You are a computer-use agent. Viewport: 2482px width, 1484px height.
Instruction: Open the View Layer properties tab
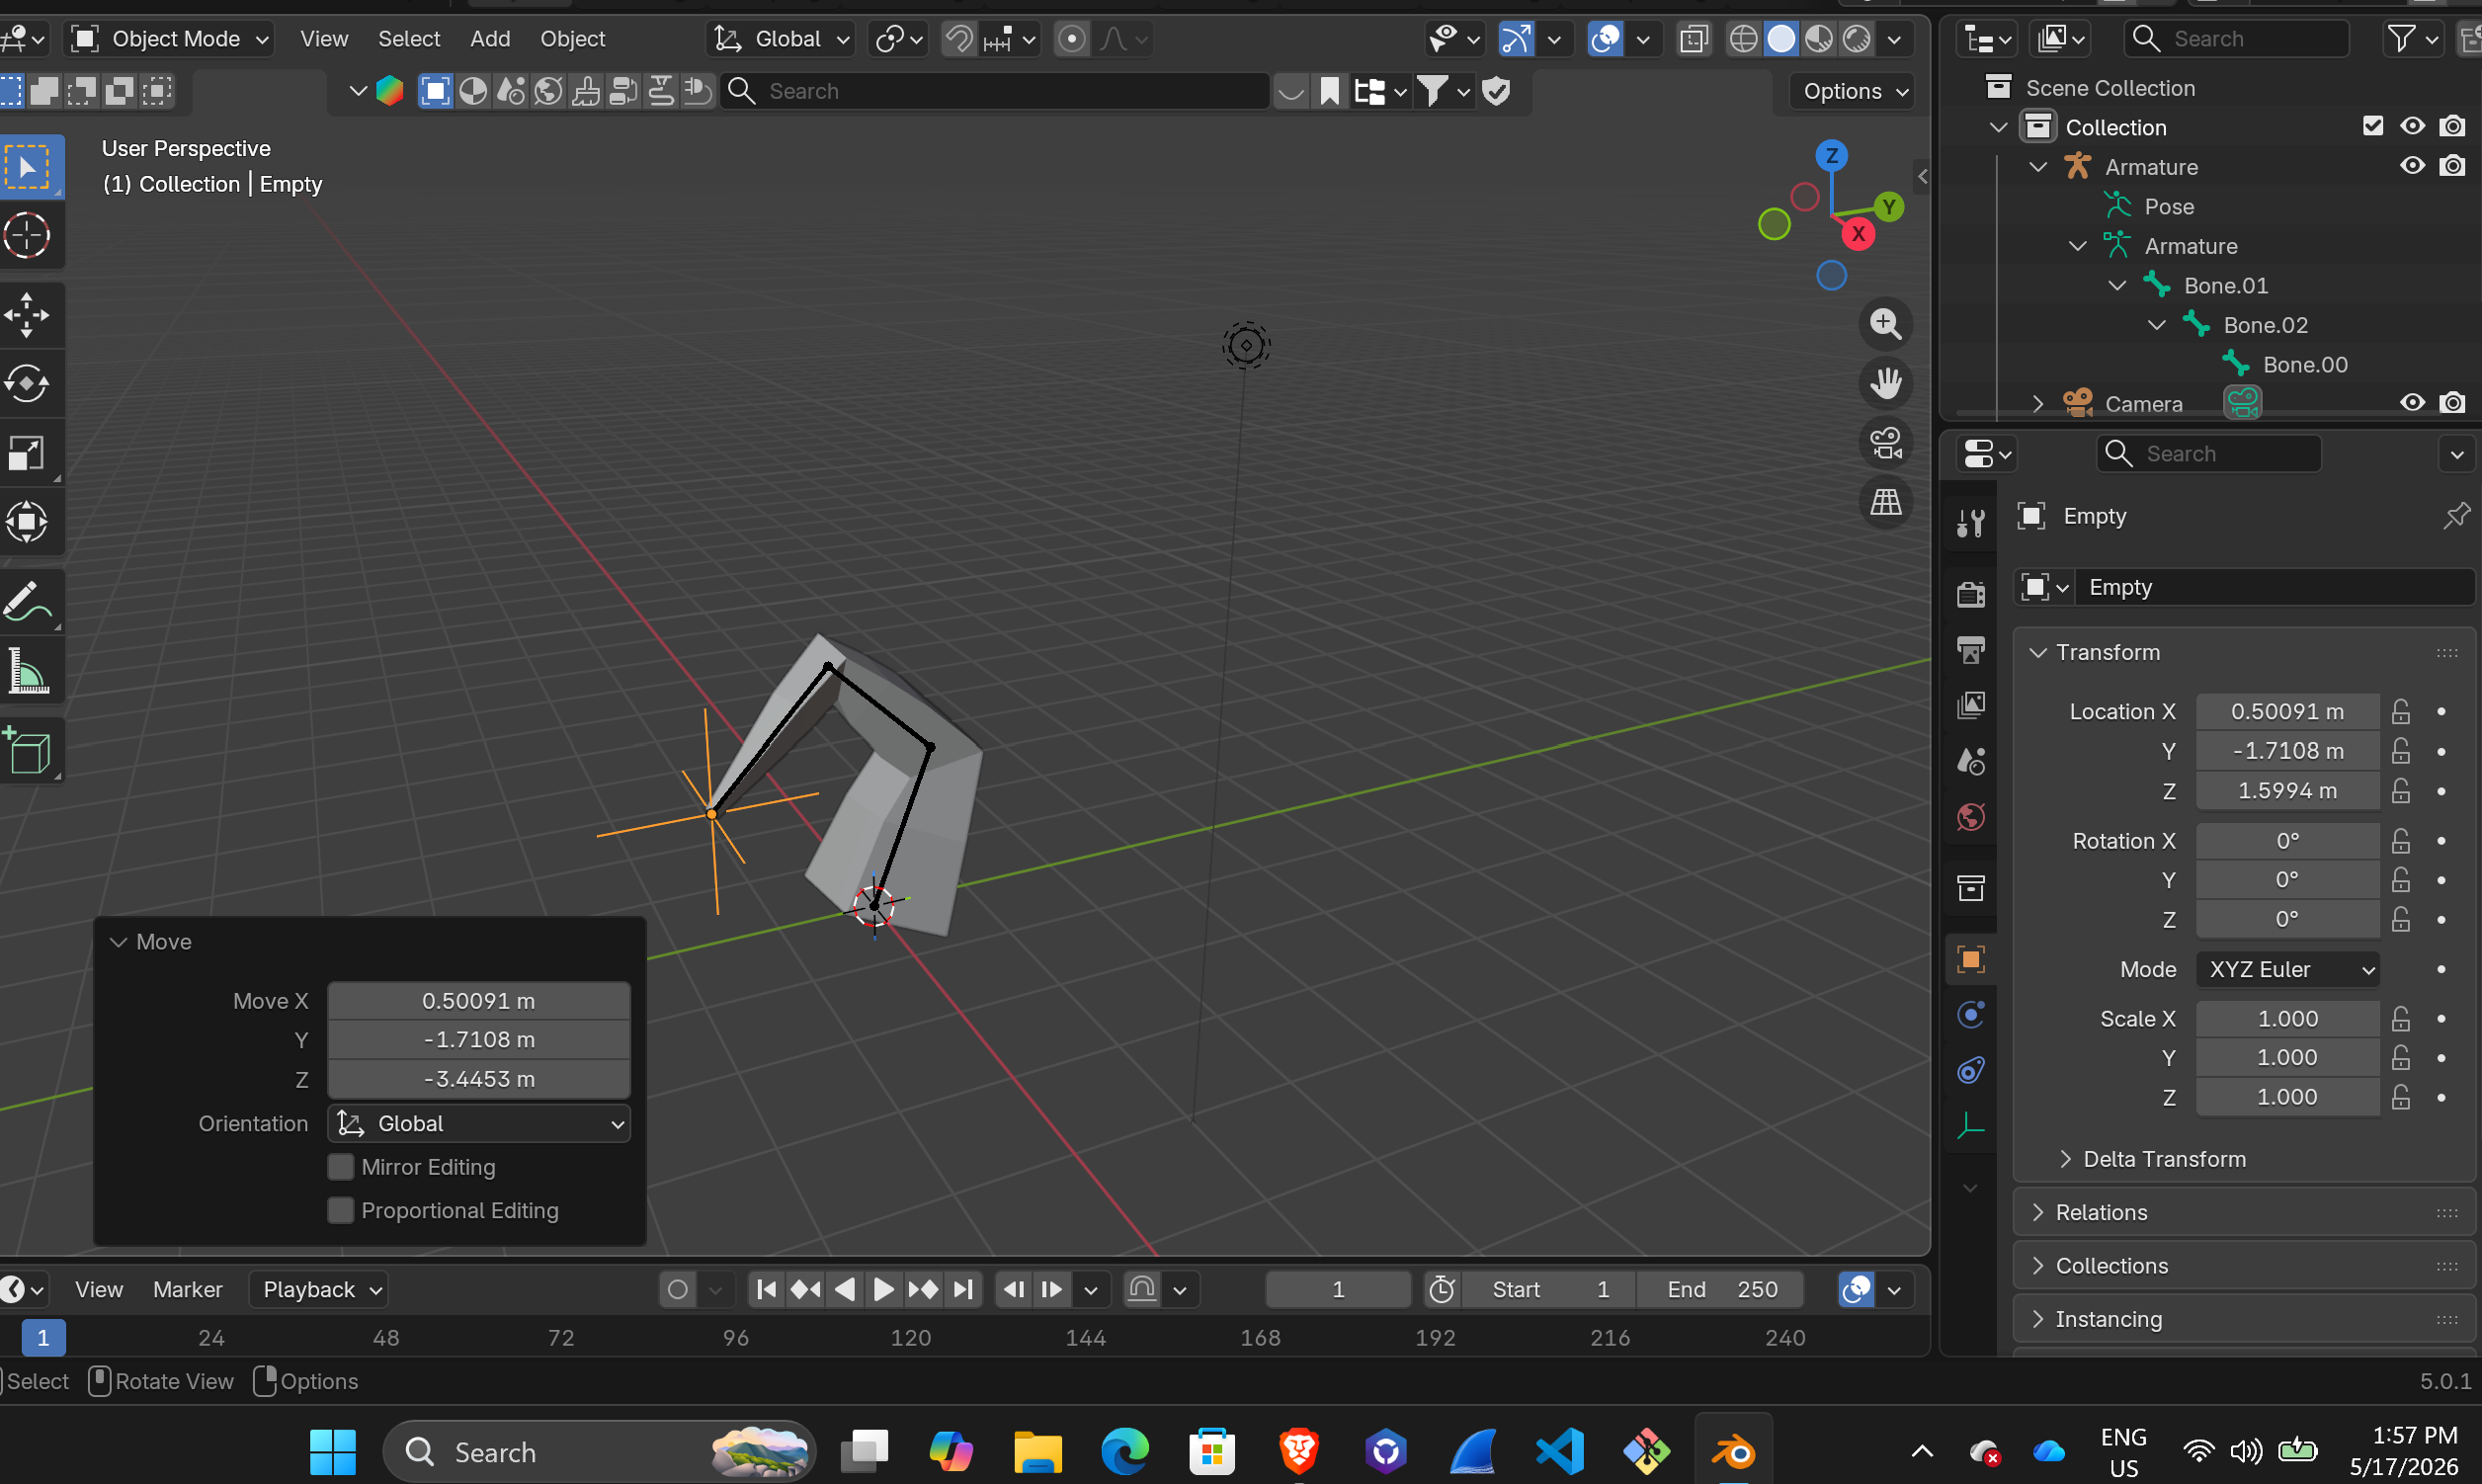click(x=1970, y=705)
